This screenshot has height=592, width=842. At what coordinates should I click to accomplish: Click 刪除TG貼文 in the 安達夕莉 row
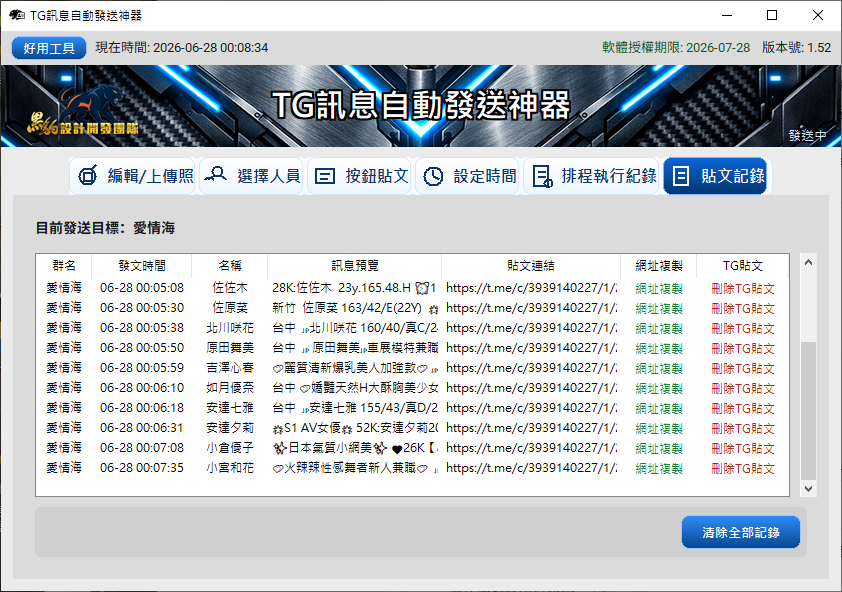(x=743, y=429)
